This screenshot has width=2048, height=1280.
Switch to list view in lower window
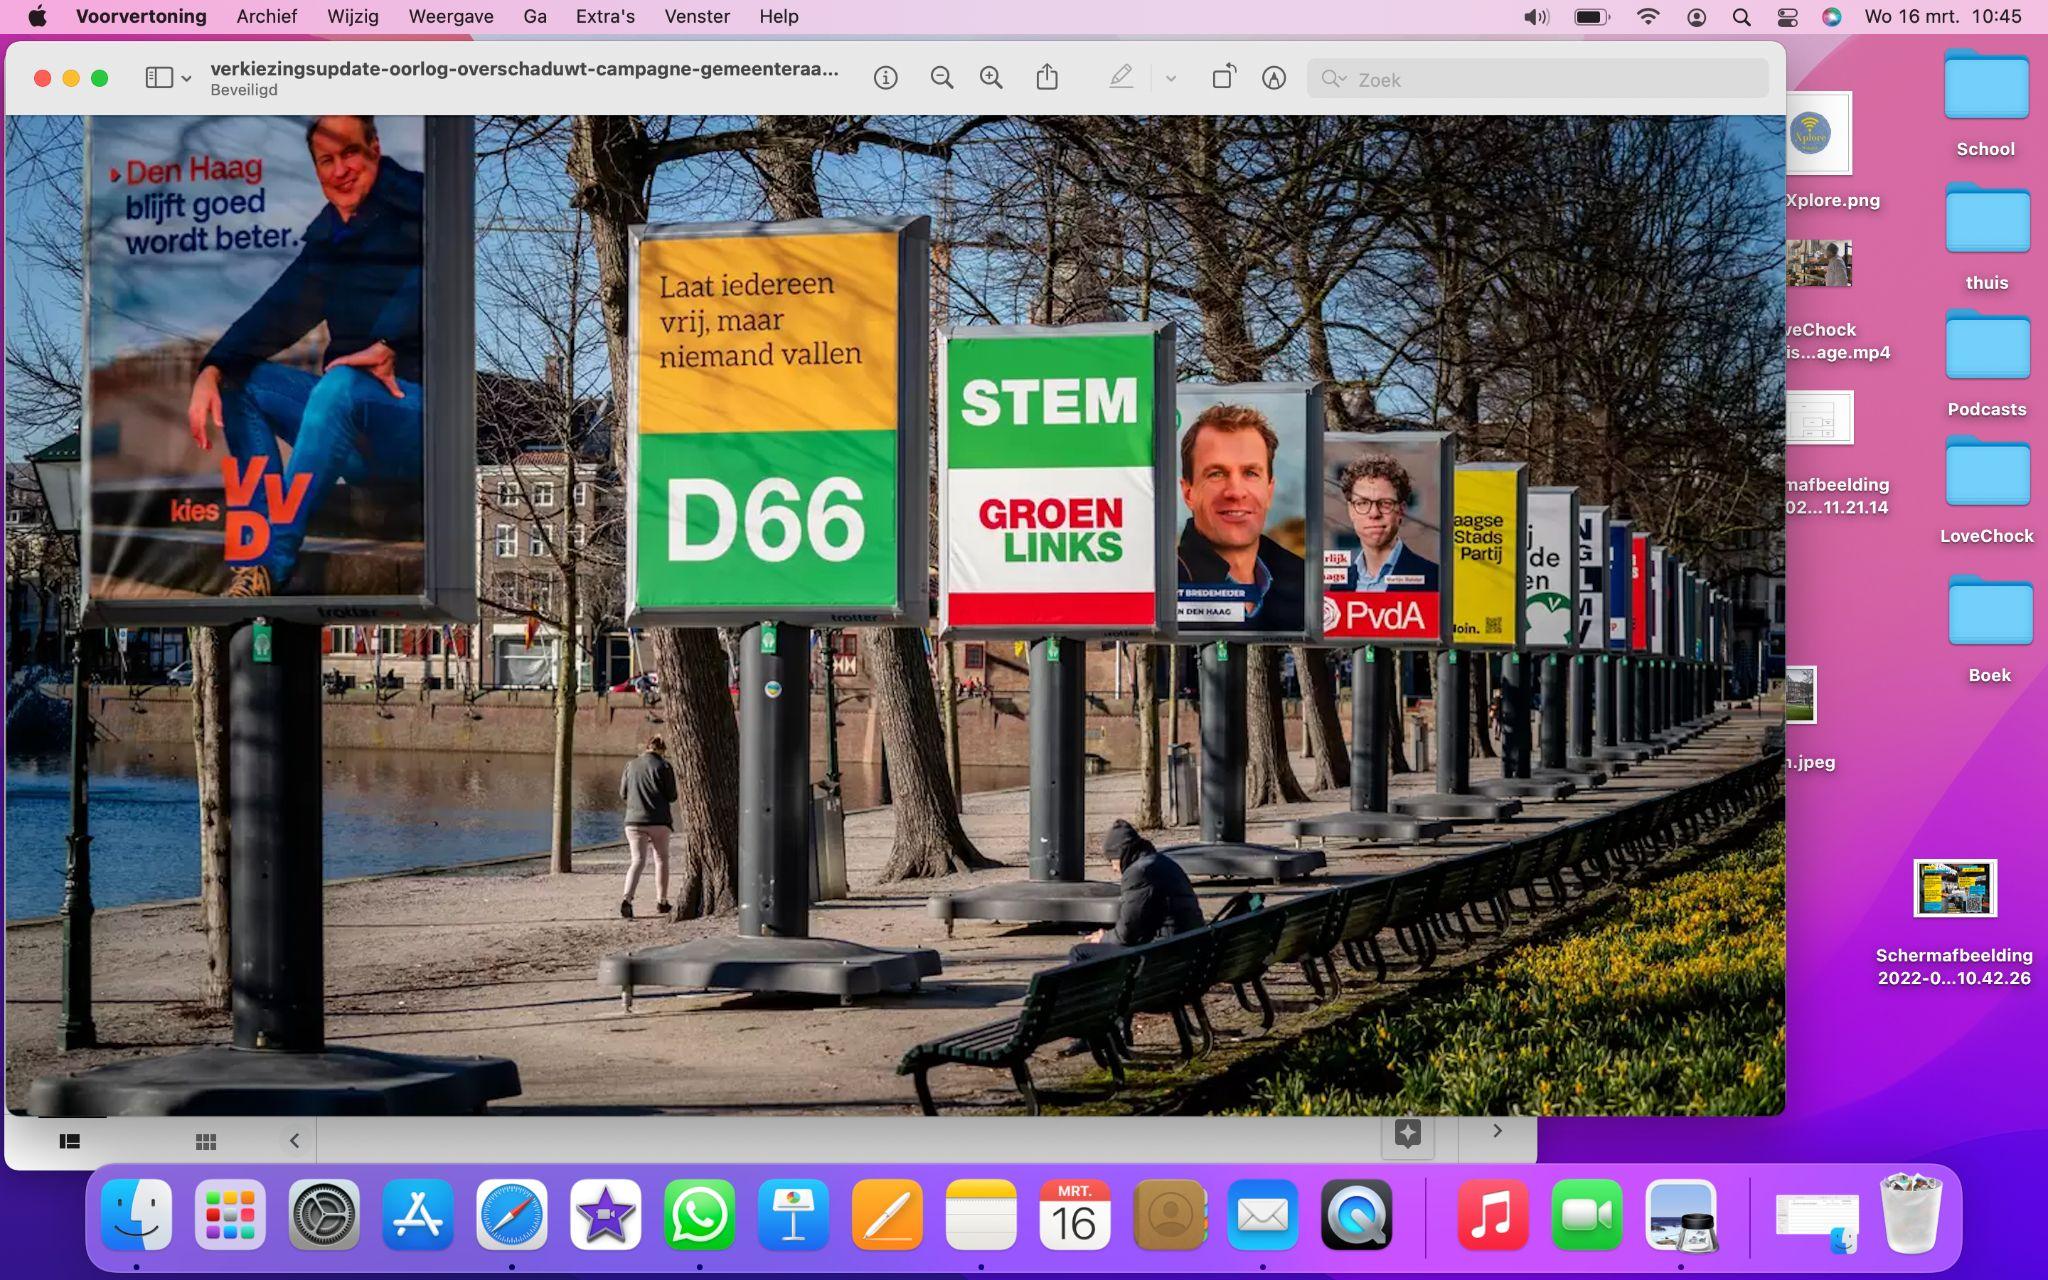69,1141
